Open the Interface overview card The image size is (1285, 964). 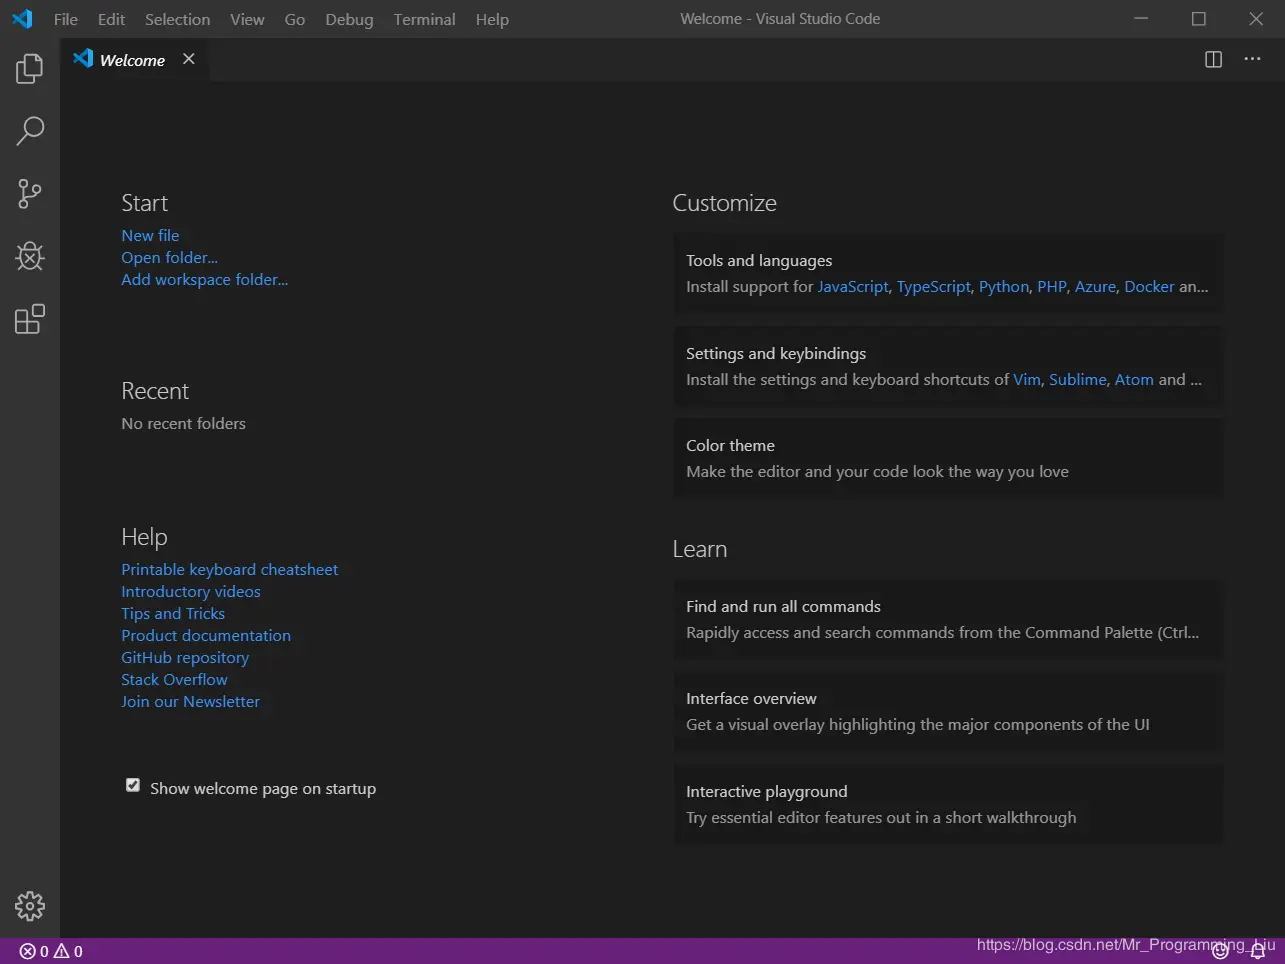pos(948,712)
